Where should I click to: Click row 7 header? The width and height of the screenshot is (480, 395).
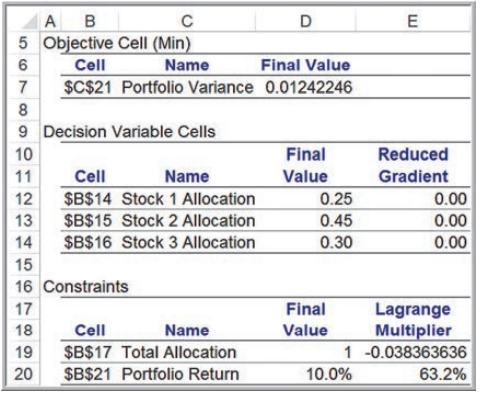(23, 87)
